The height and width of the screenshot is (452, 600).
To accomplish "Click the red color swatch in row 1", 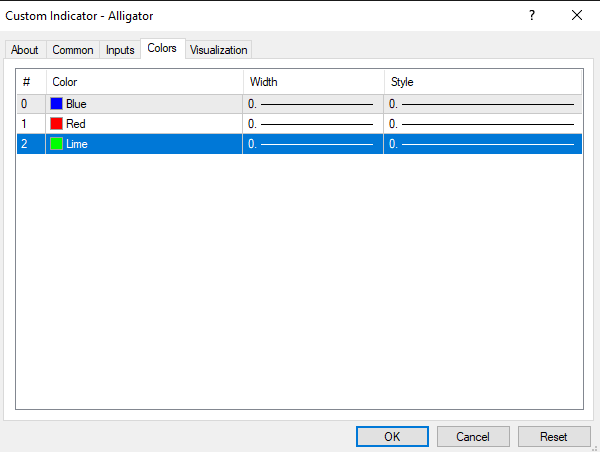I will (57, 124).
